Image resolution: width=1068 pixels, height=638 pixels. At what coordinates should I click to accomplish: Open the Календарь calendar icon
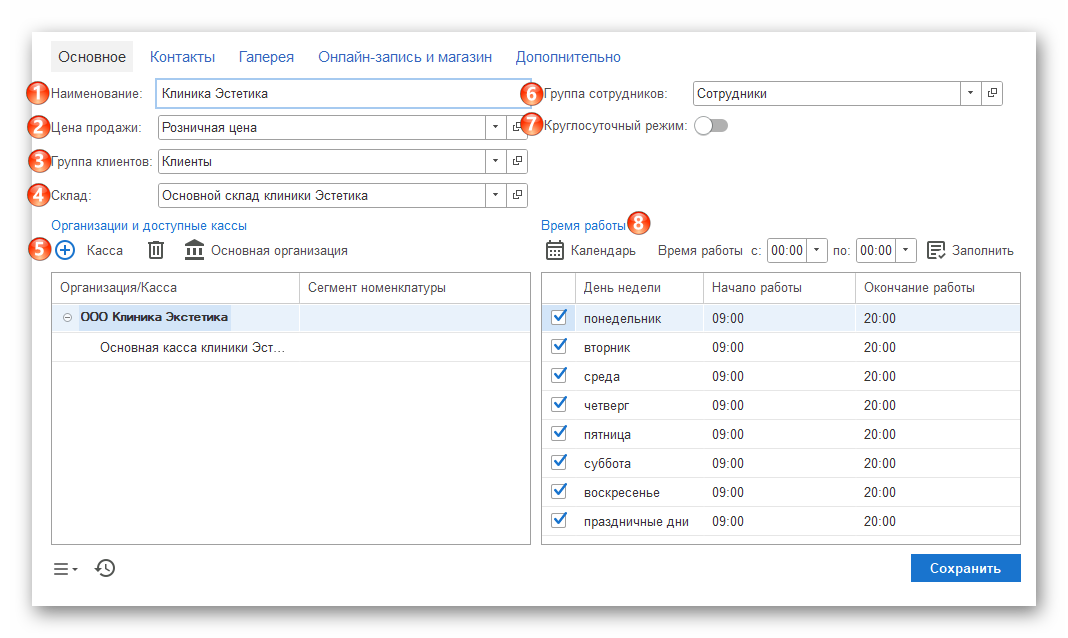(555, 250)
